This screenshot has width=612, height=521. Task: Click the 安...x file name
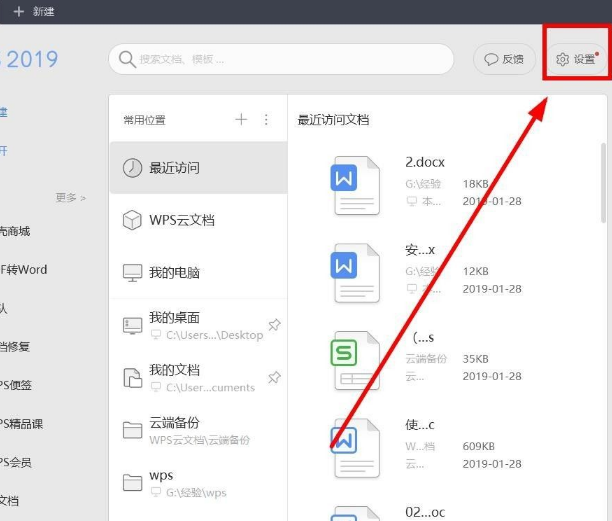coord(420,250)
